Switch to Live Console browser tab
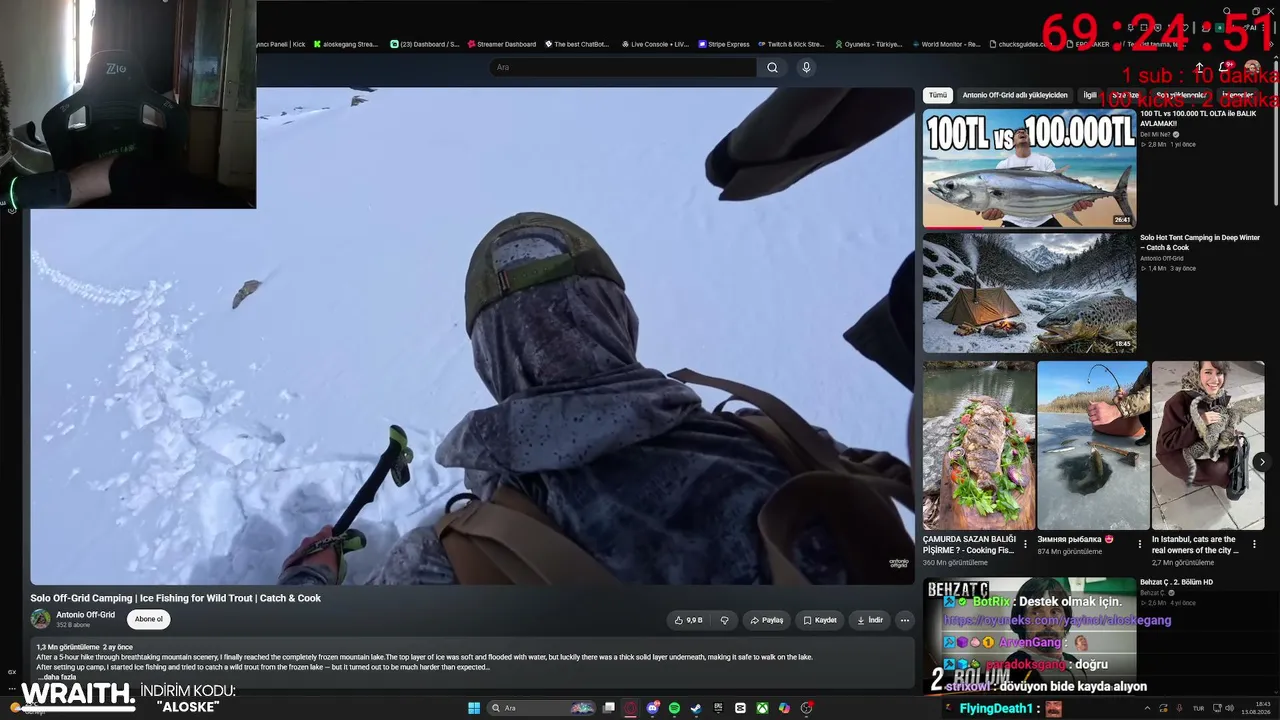The height and width of the screenshot is (720, 1280). tap(655, 44)
